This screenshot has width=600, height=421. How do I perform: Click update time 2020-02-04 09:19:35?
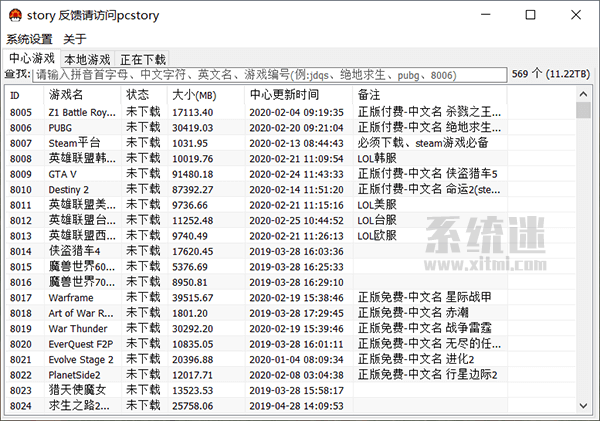(297, 113)
